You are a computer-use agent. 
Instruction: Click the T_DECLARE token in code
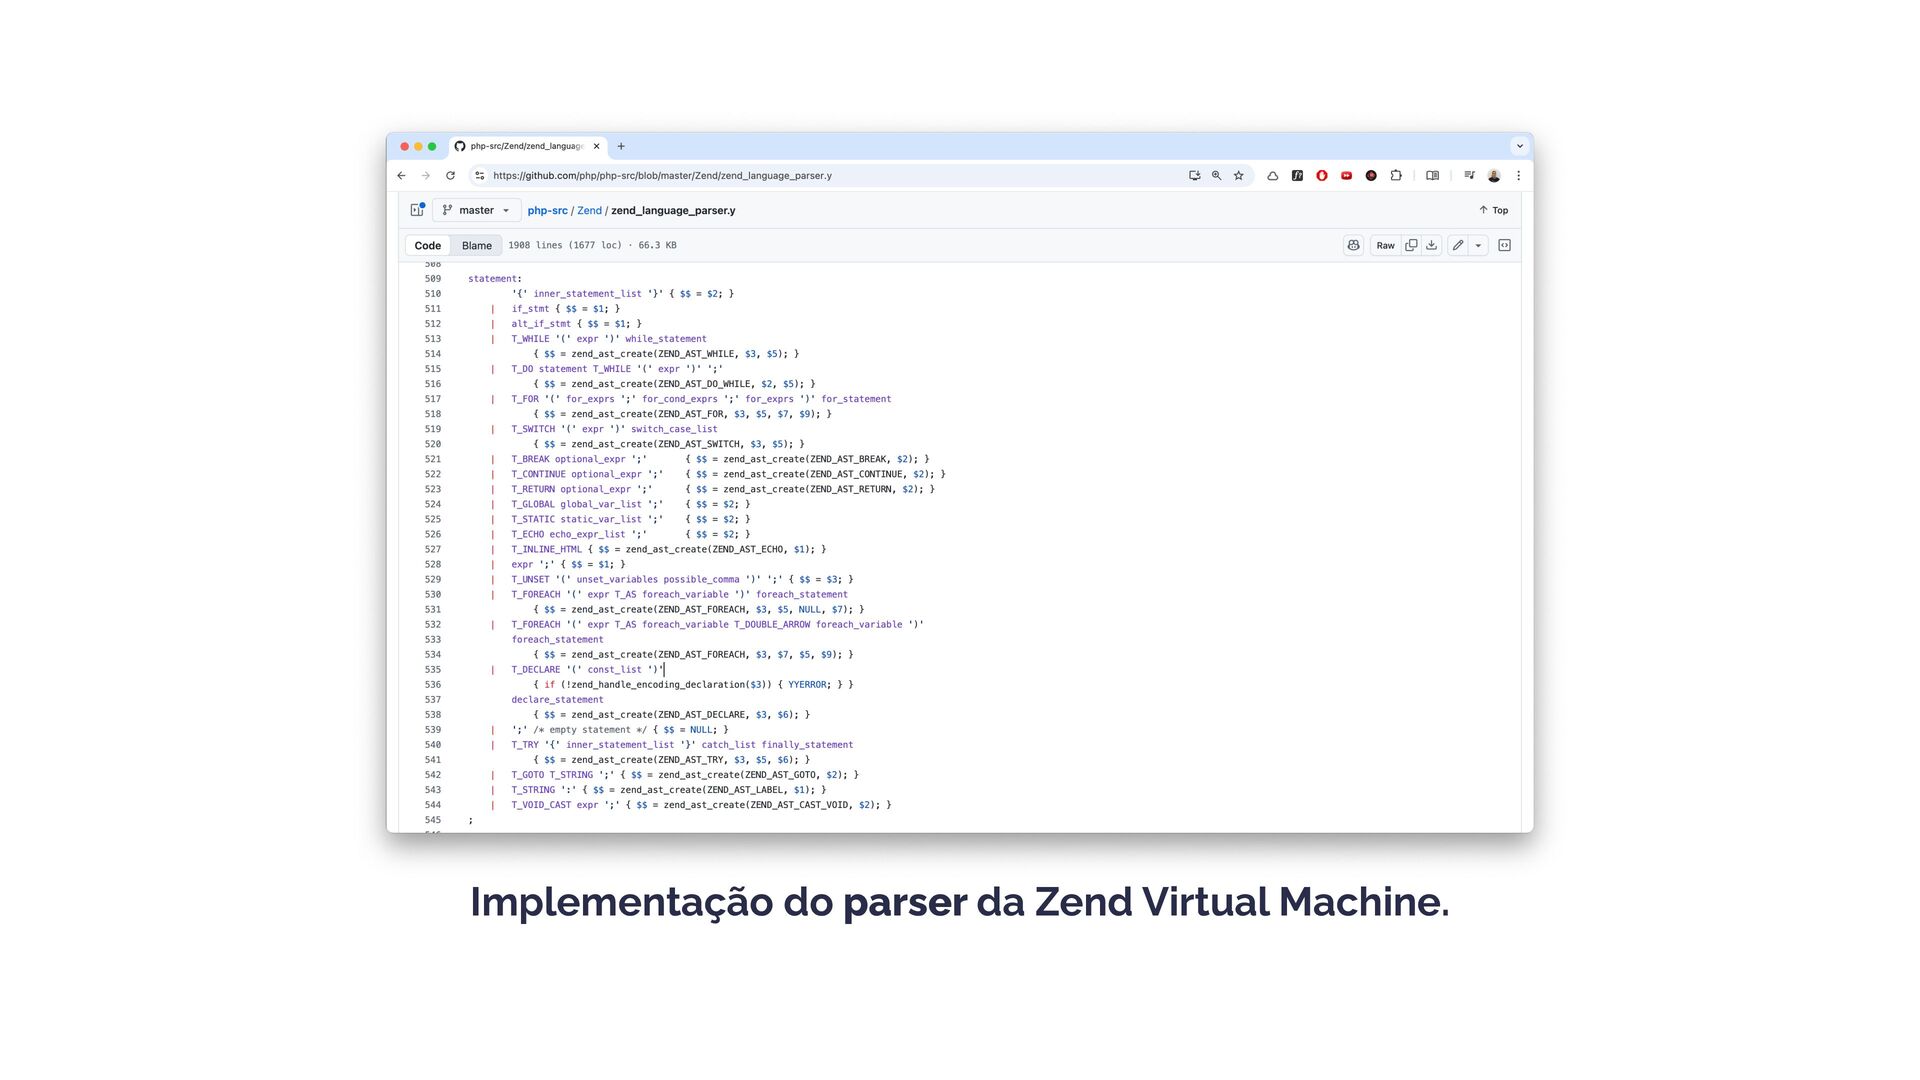tap(536, 670)
